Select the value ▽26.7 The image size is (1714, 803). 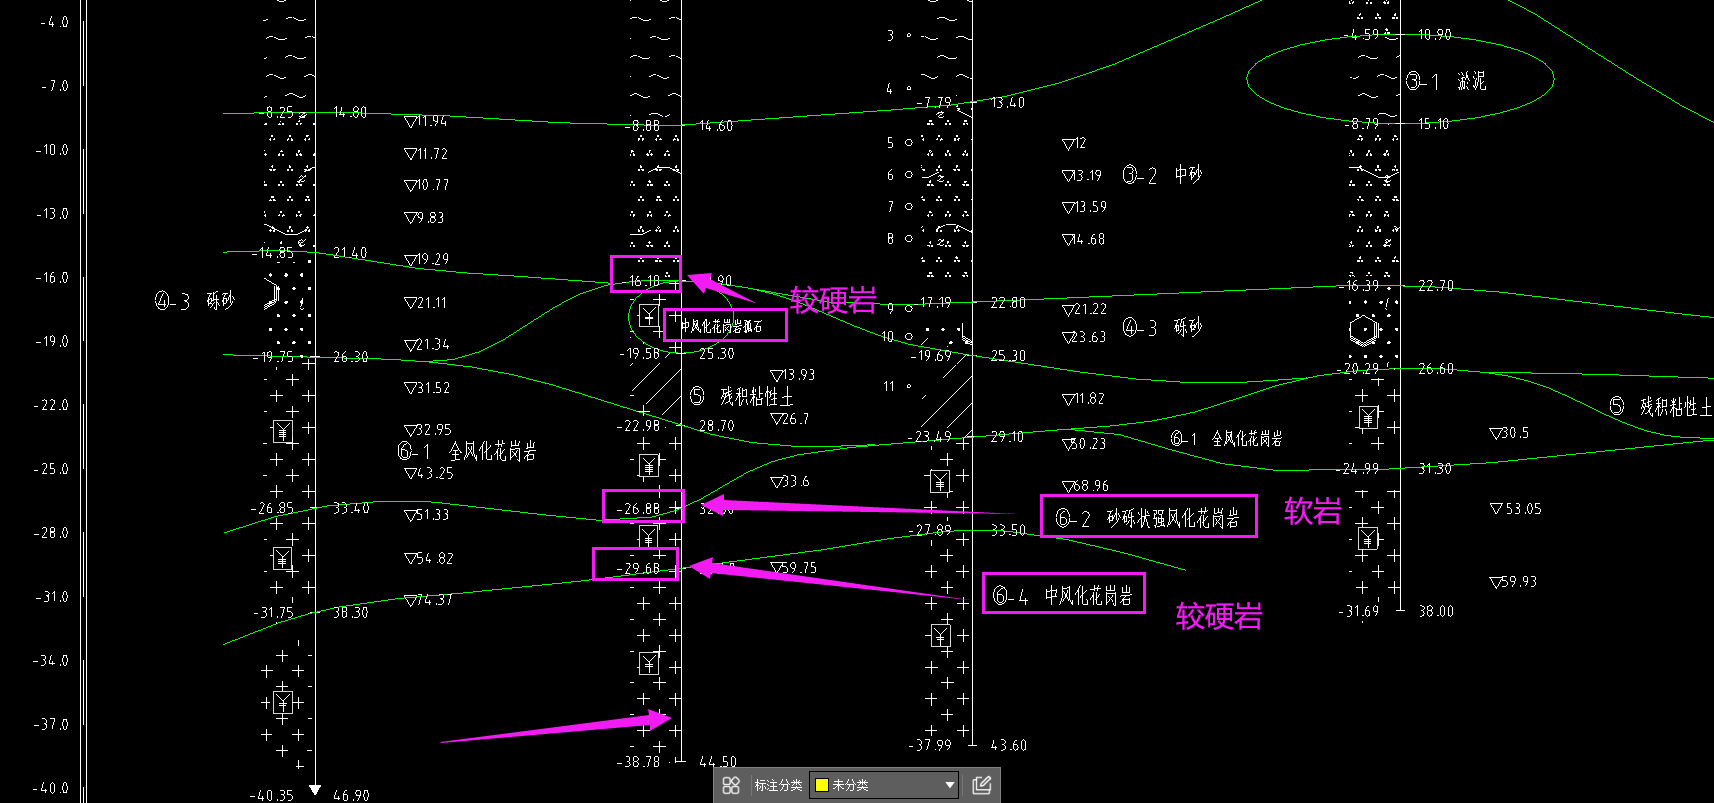pyautogui.click(x=790, y=419)
